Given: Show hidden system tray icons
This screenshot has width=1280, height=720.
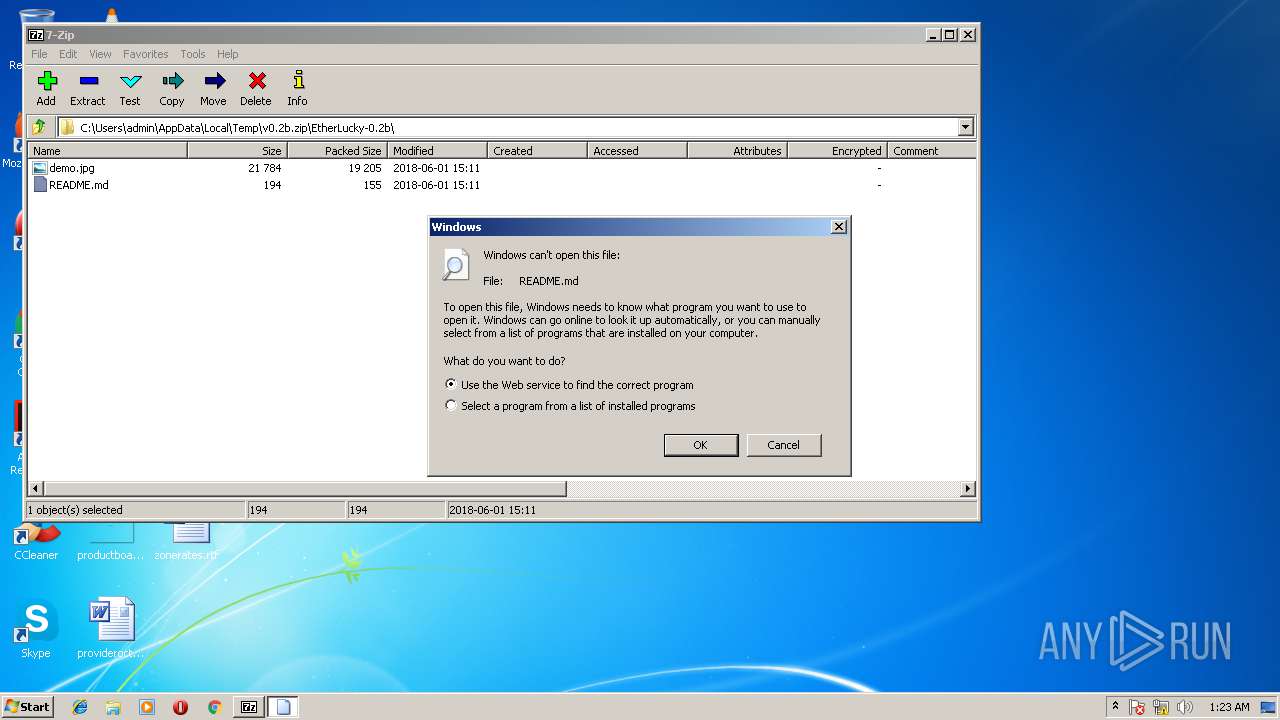Looking at the screenshot, I should coord(1115,707).
